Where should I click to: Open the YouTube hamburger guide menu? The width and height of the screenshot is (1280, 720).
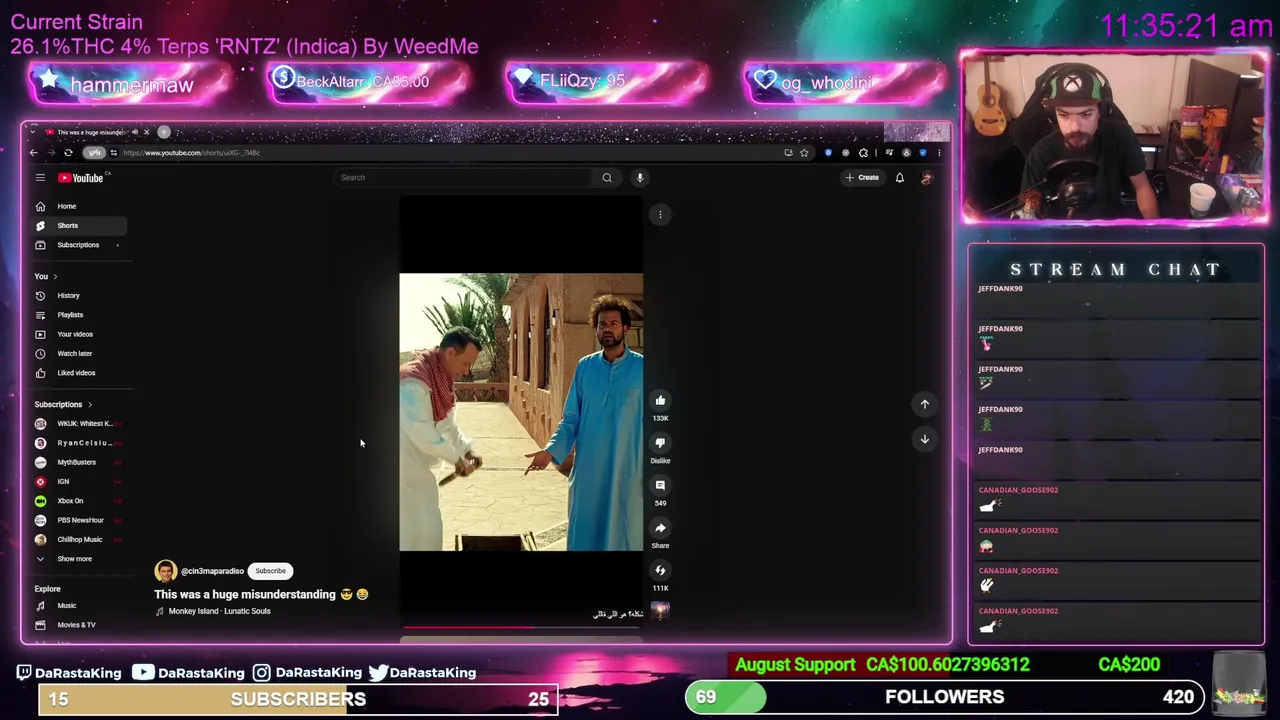(40, 178)
